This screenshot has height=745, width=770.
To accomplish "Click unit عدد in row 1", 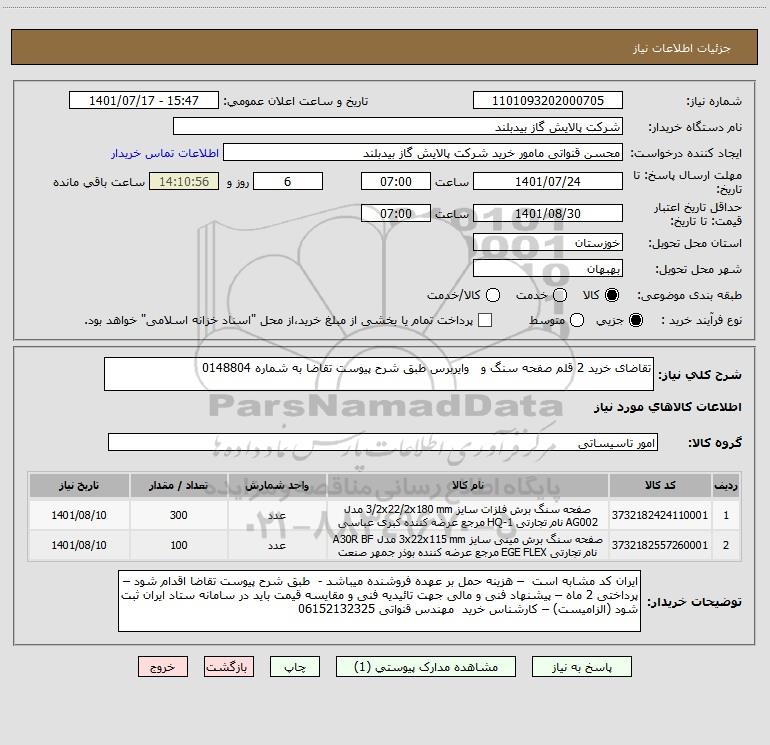I will [277, 515].
